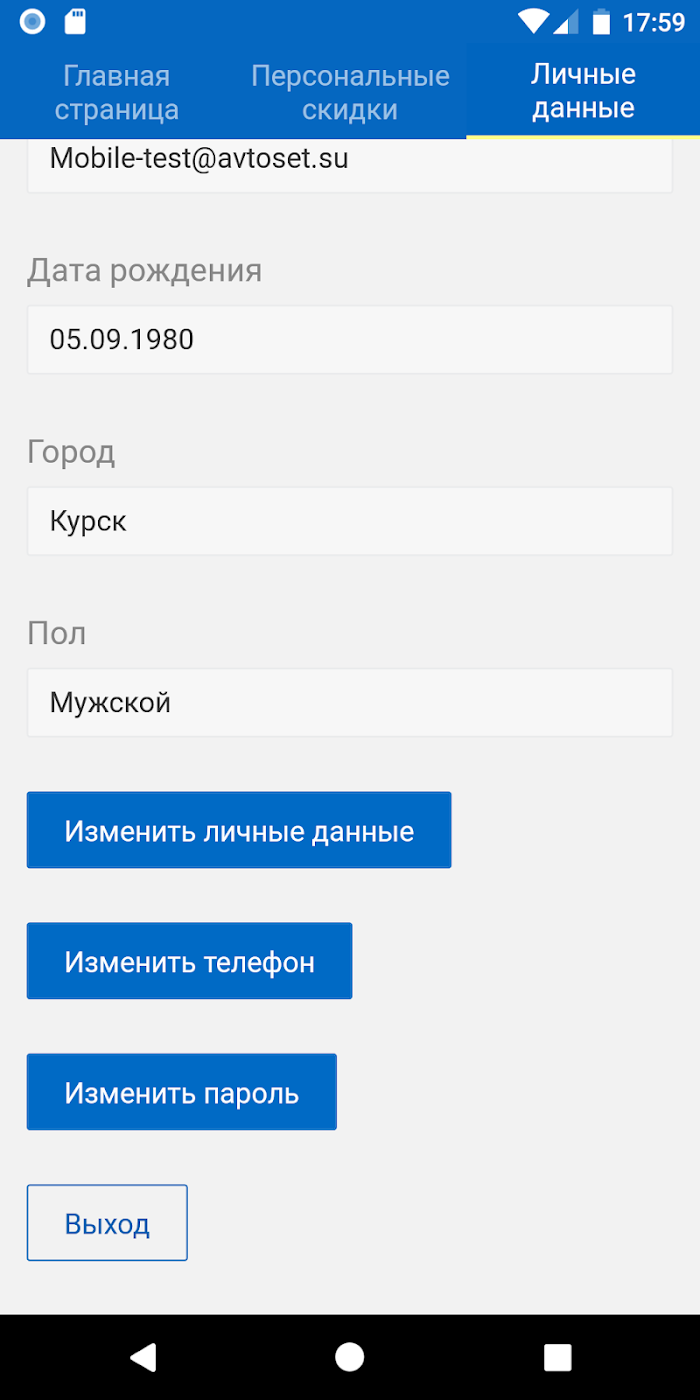The height and width of the screenshot is (1400, 700).
Task: Switch to Главная страница tab
Action: 117,92
